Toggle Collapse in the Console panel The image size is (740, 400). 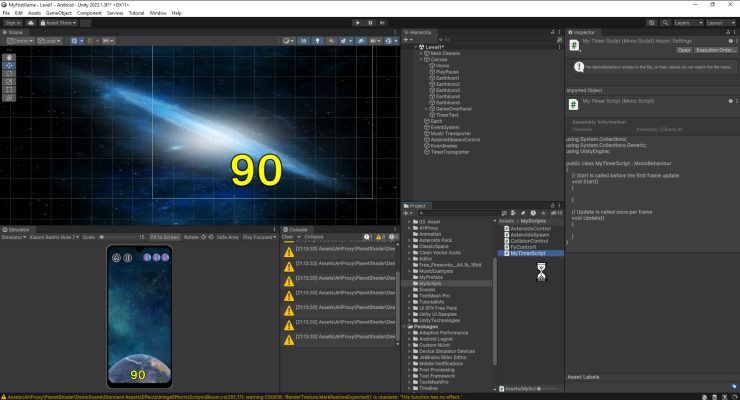[x=314, y=236]
